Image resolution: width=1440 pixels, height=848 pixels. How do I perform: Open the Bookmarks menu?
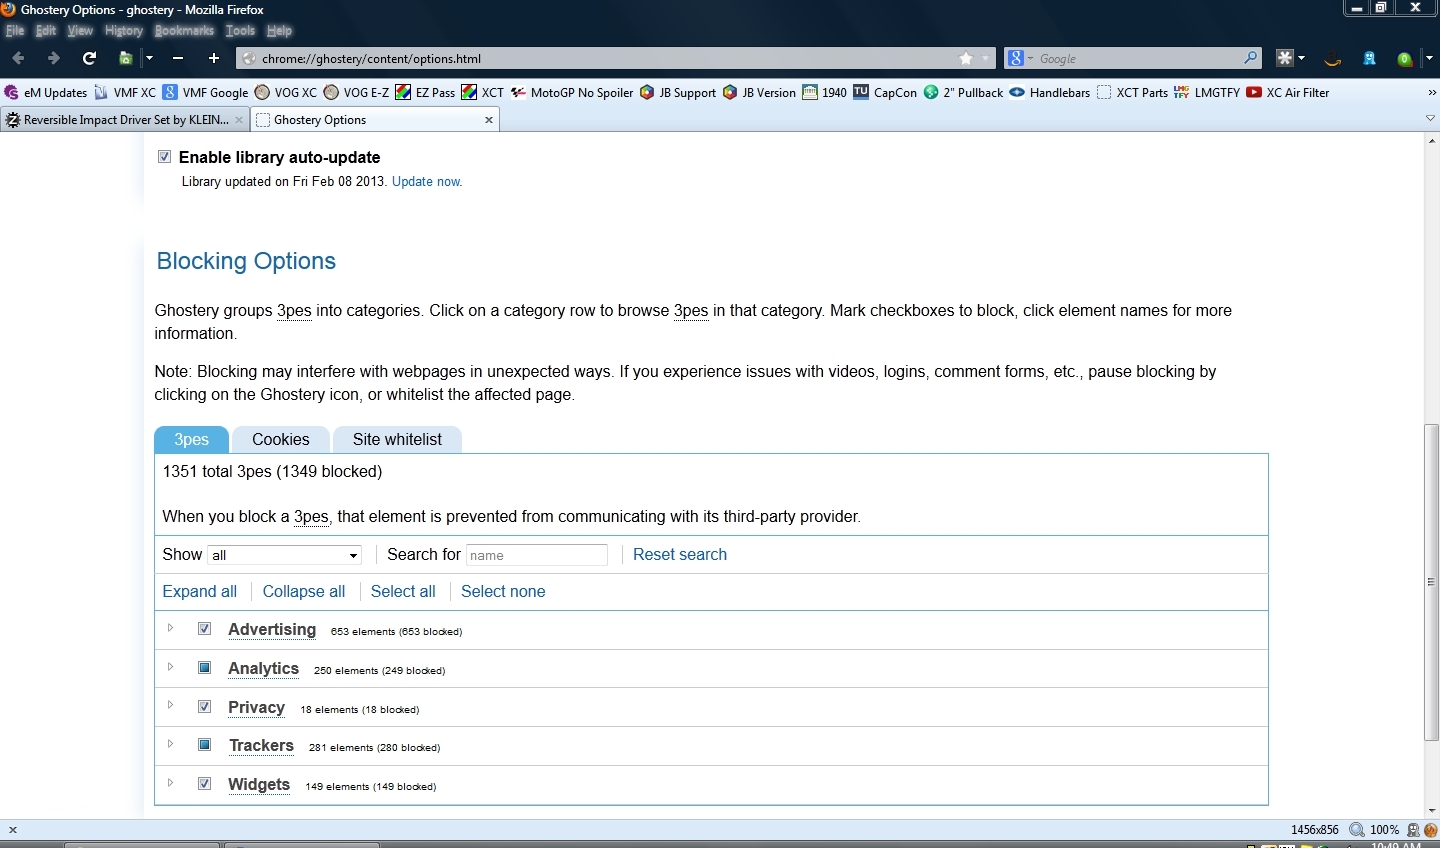(184, 31)
